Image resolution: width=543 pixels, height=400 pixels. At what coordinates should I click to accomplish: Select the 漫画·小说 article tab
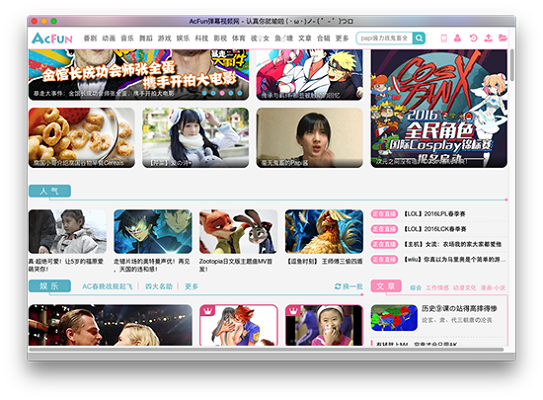point(493,288)
